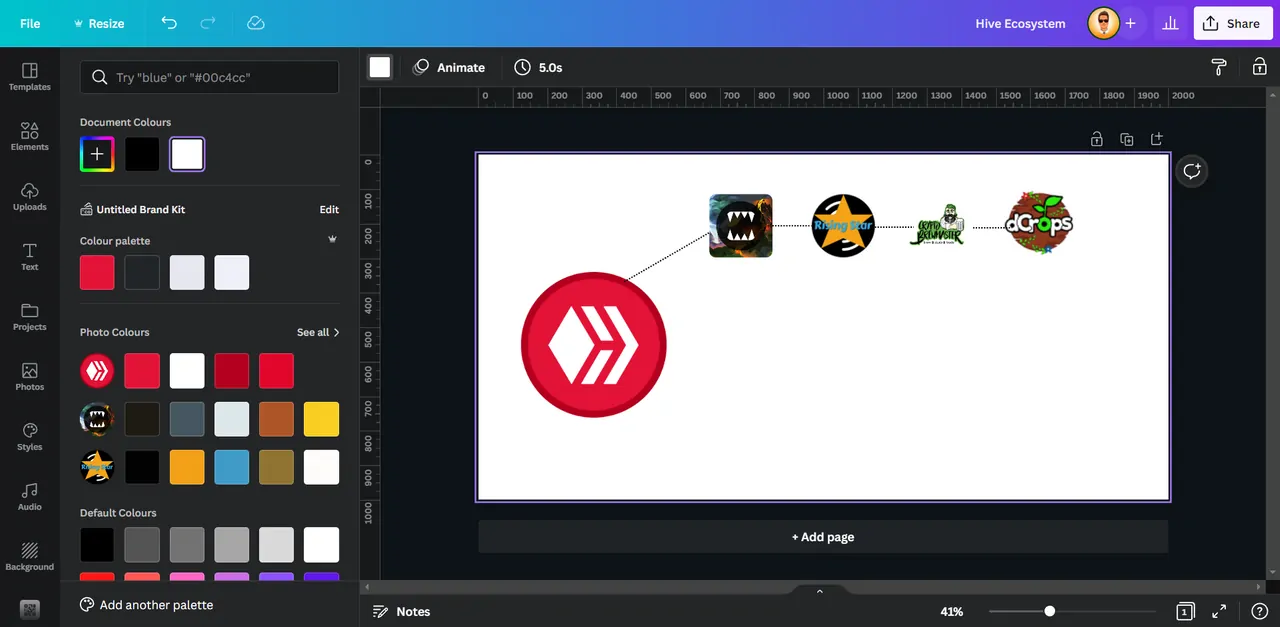
Task: Click the Undo arrow
Action: 169,23
